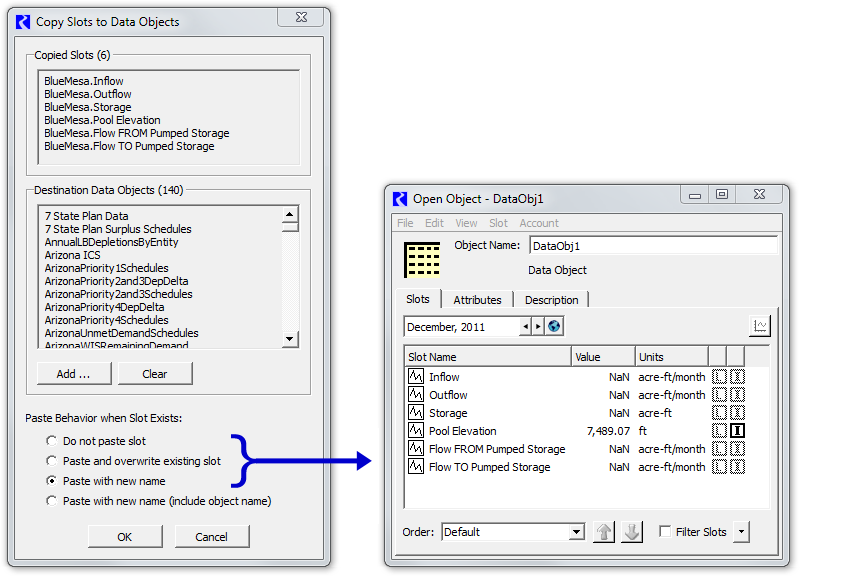841x576 pixels.
Task: Click the series slot icon beside Inflow
Action: click(x=416, y=376)
